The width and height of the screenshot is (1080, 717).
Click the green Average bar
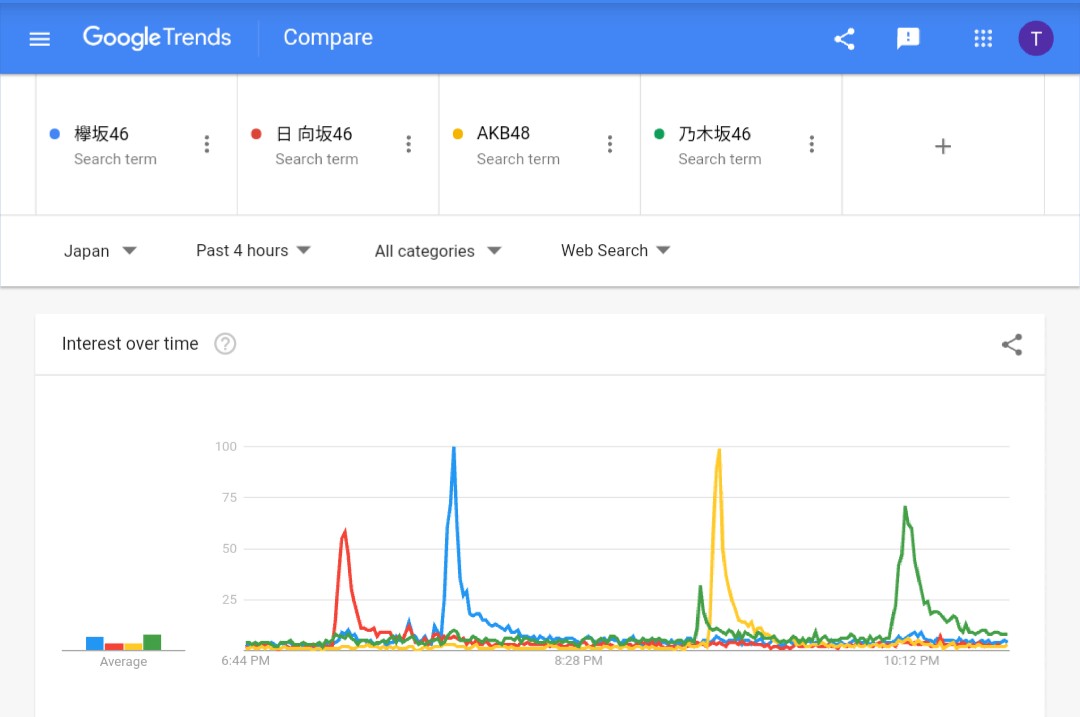tap(152, 642)
